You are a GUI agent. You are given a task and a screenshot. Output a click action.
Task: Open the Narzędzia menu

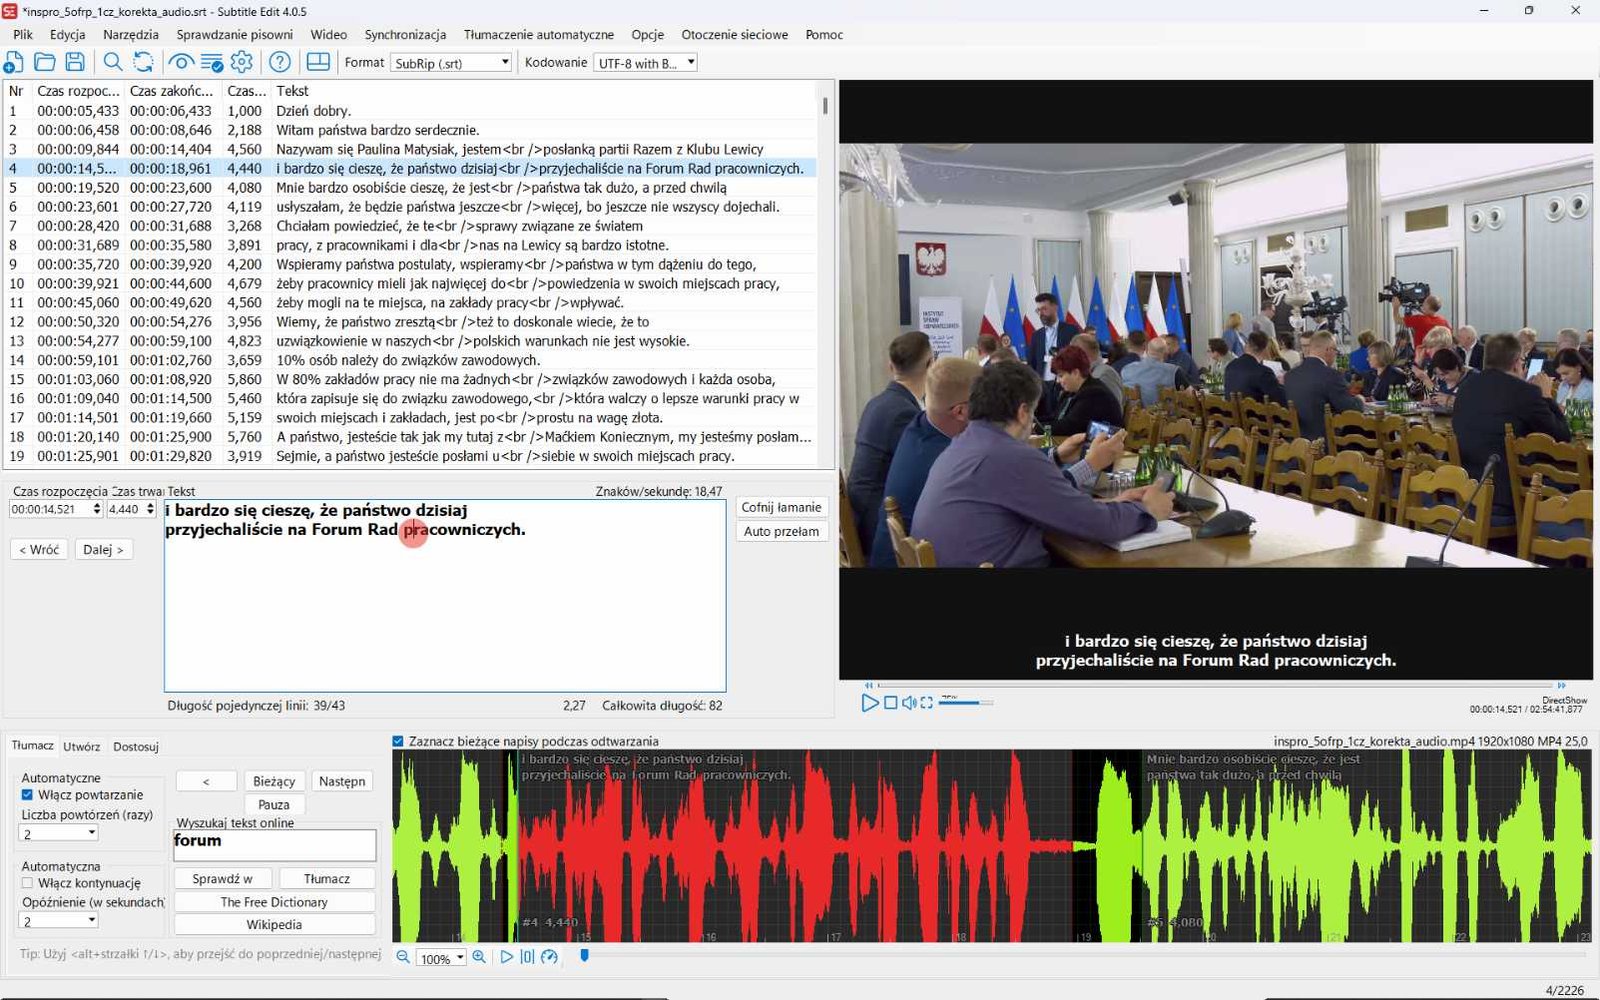131,34
